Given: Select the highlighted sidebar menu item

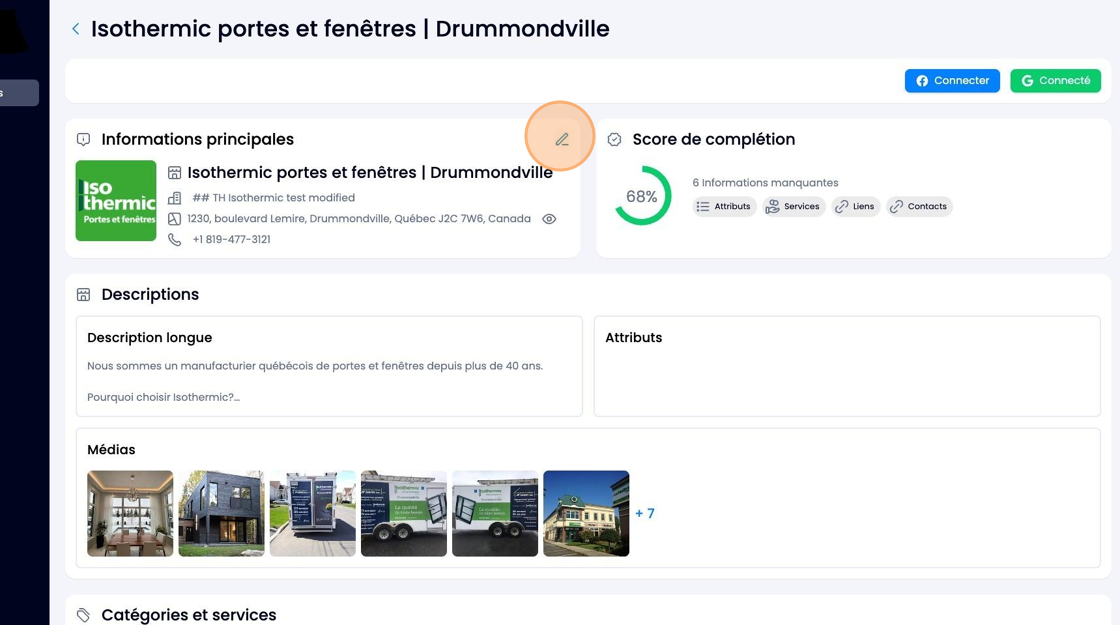Looking at the screenshot, I should click(x=19, y=93).
